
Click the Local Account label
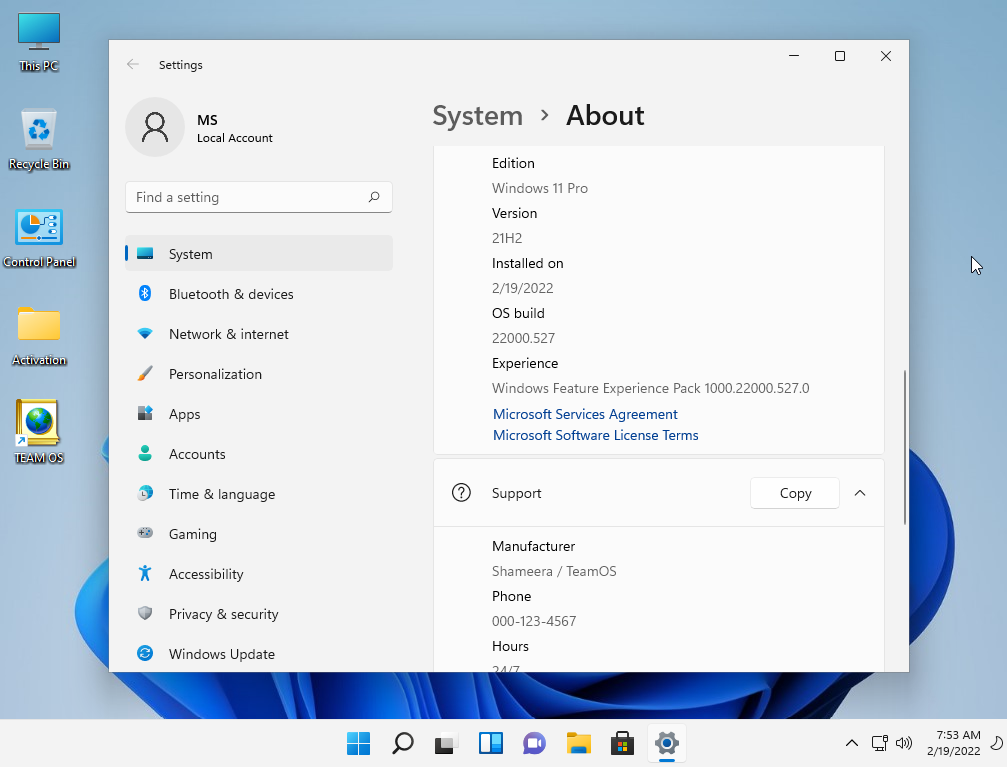[x=234, y=138]
